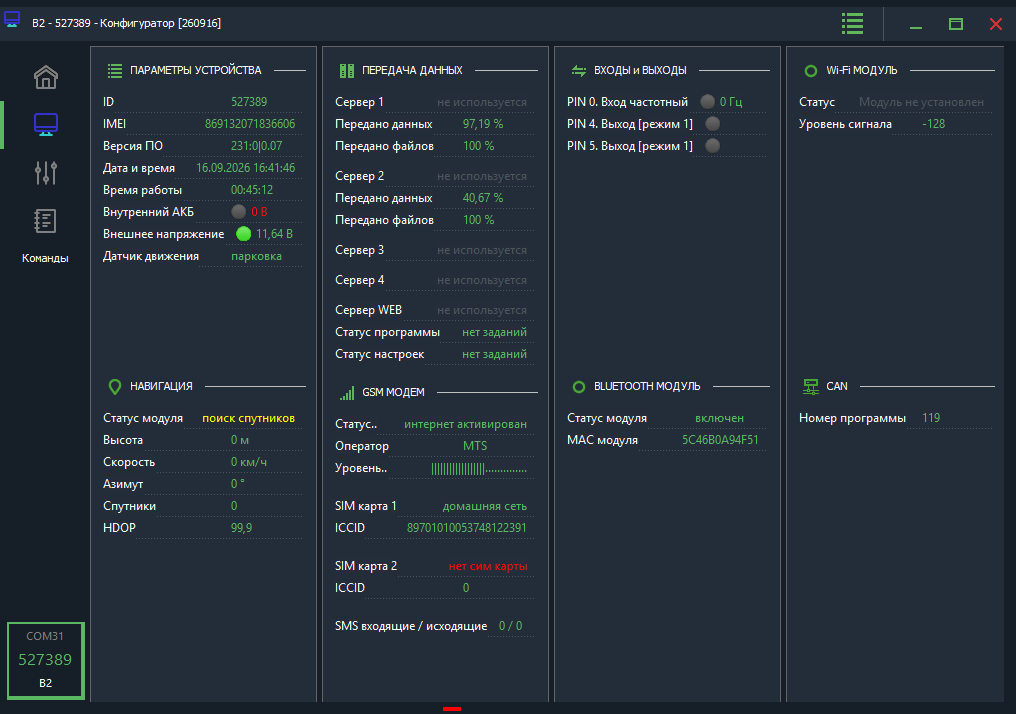Viewport: 1016px width, 714px height.
Task: Toggle the PIN 4 Выход indicator
Action: click(712, 124)
